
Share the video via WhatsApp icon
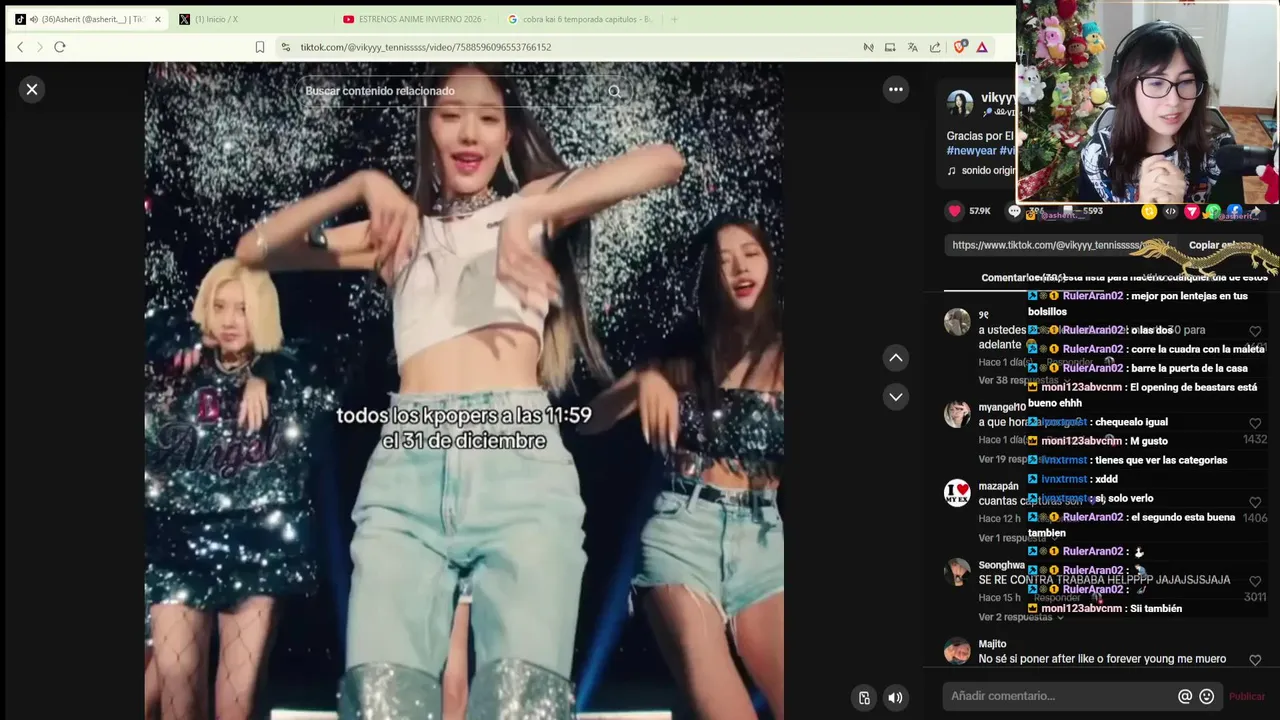coord(1212,211)
